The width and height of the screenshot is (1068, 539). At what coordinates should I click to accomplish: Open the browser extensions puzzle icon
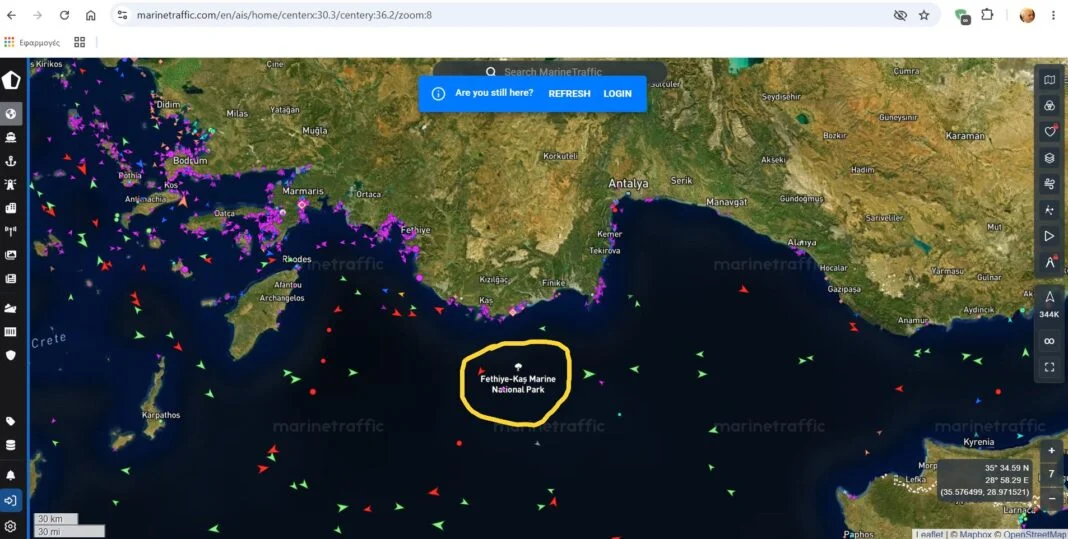[x=987, y=14]
